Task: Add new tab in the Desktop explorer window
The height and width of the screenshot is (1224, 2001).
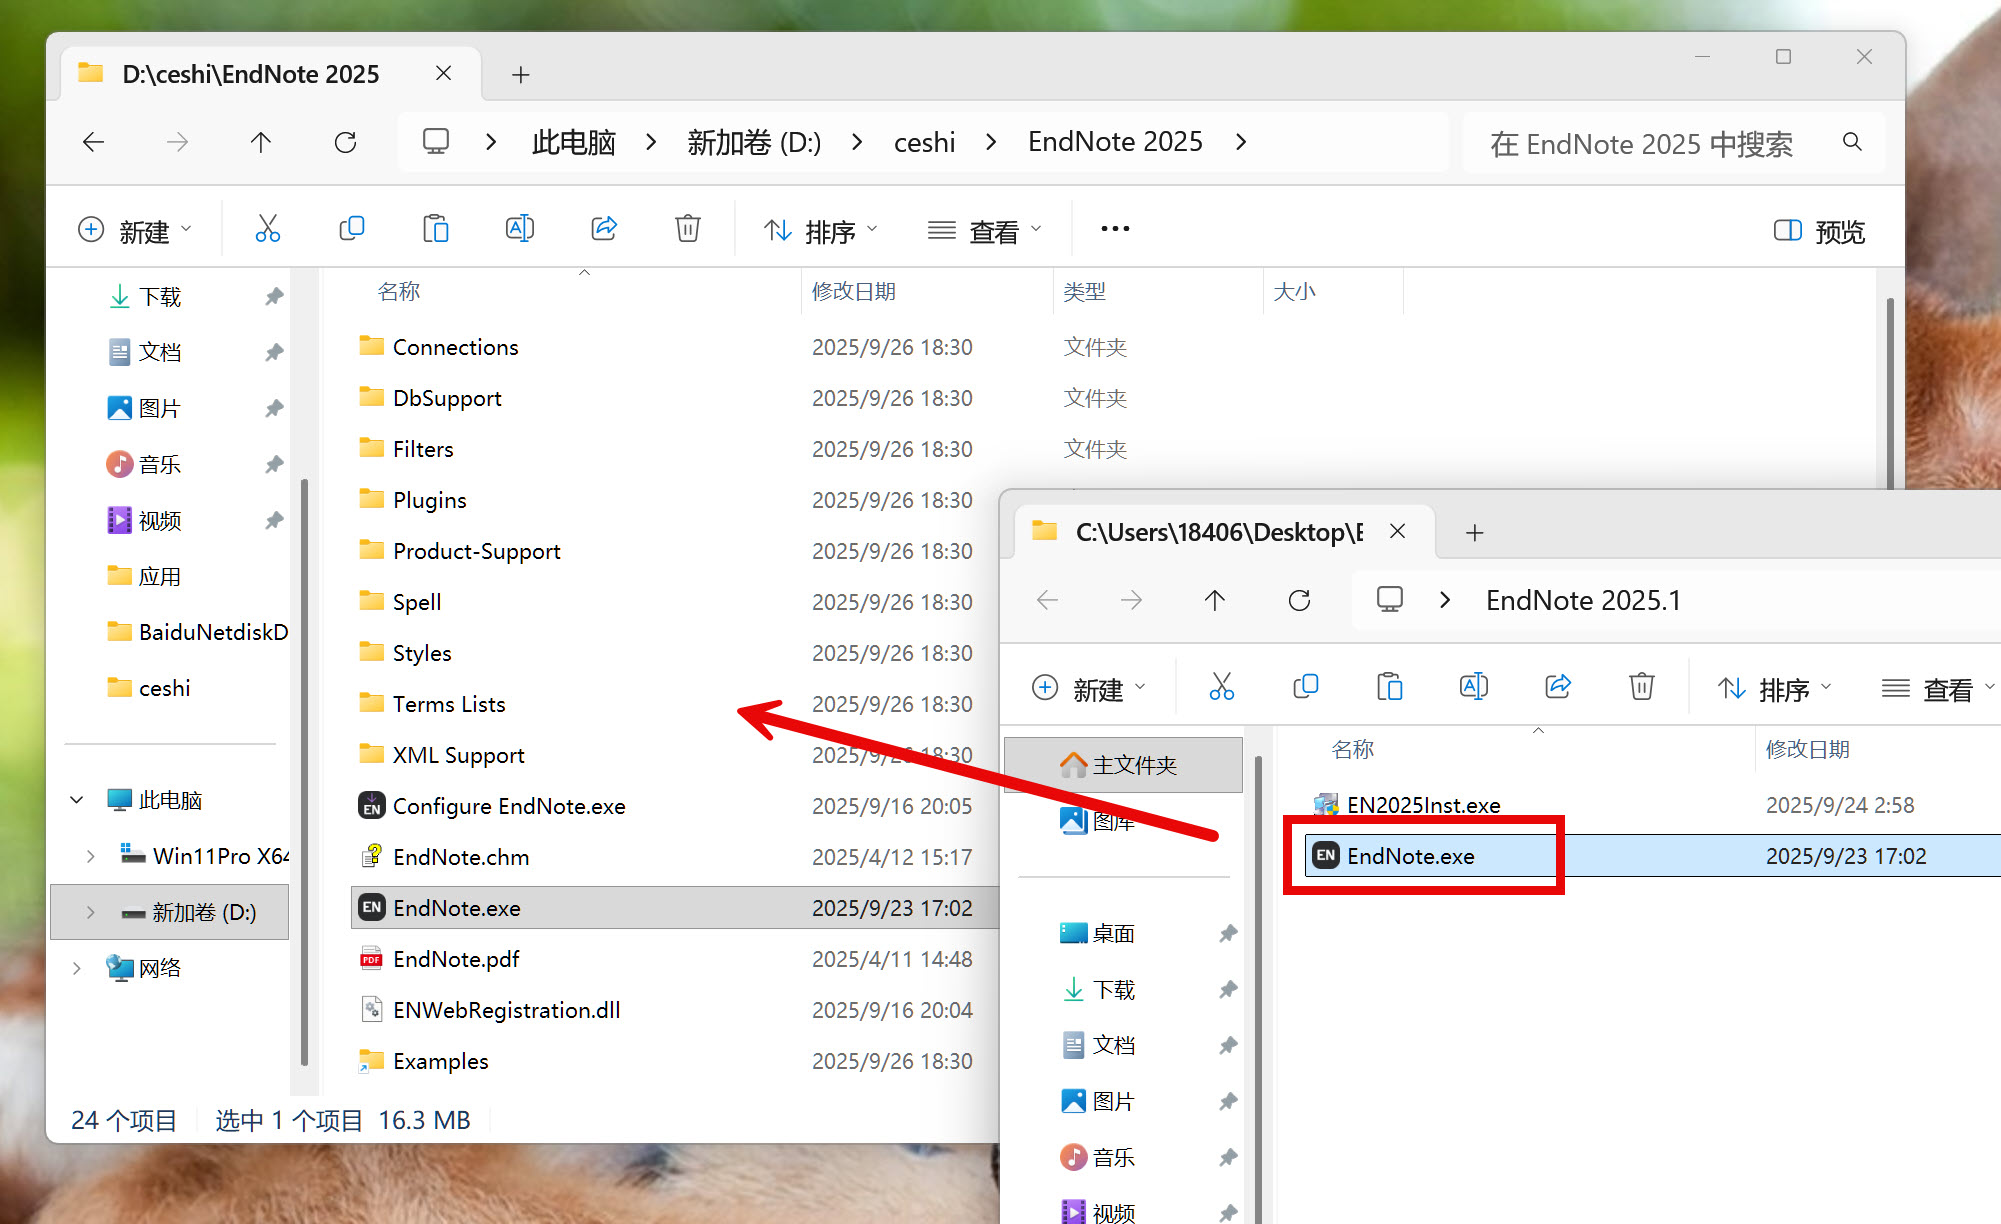Action: (1474, 533)
